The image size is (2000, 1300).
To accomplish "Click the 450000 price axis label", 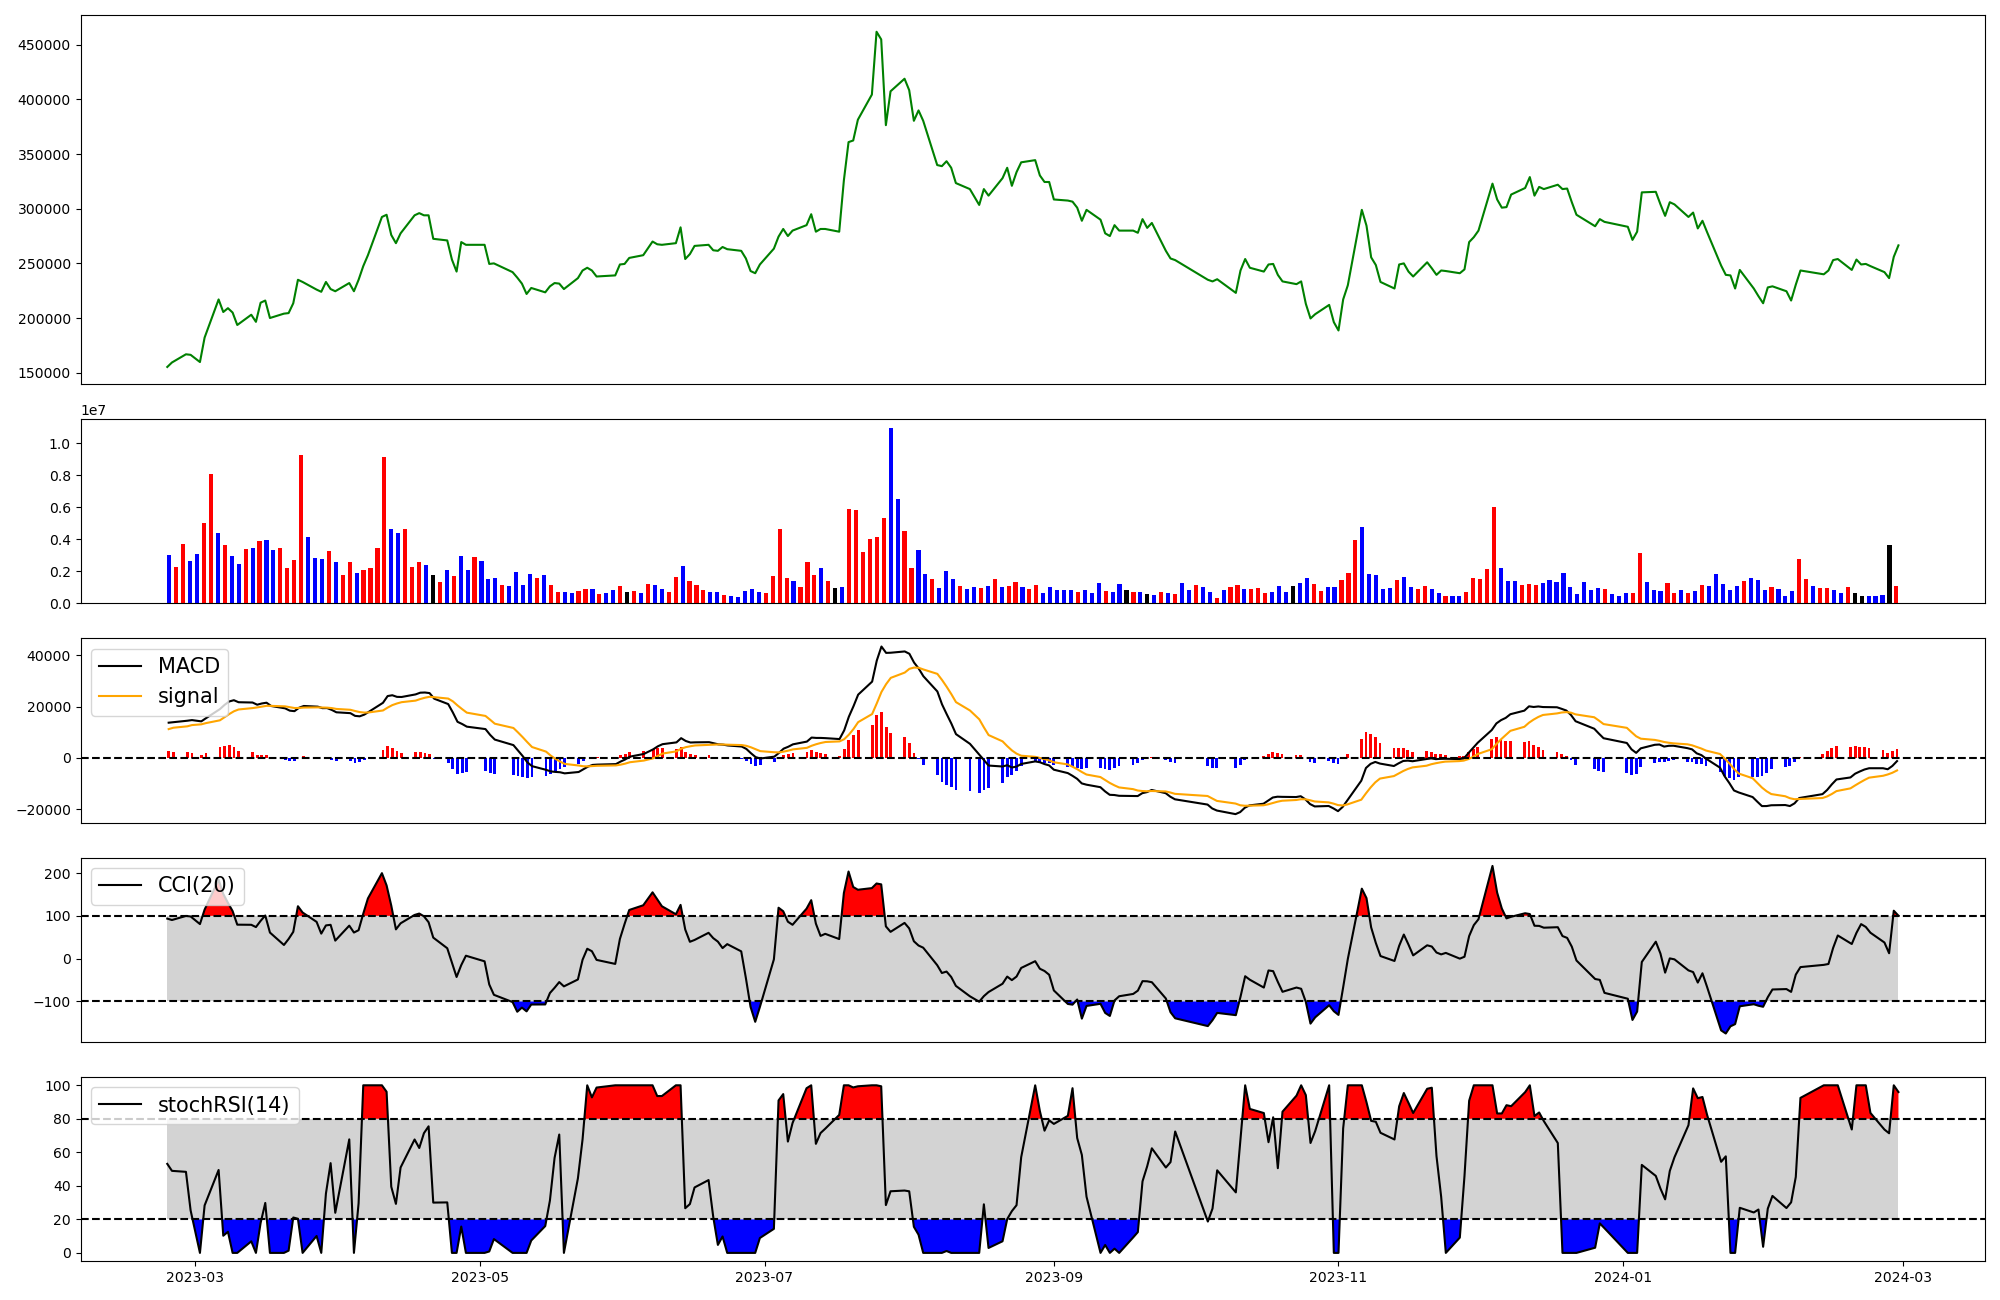I will click(x=44, y=45).
